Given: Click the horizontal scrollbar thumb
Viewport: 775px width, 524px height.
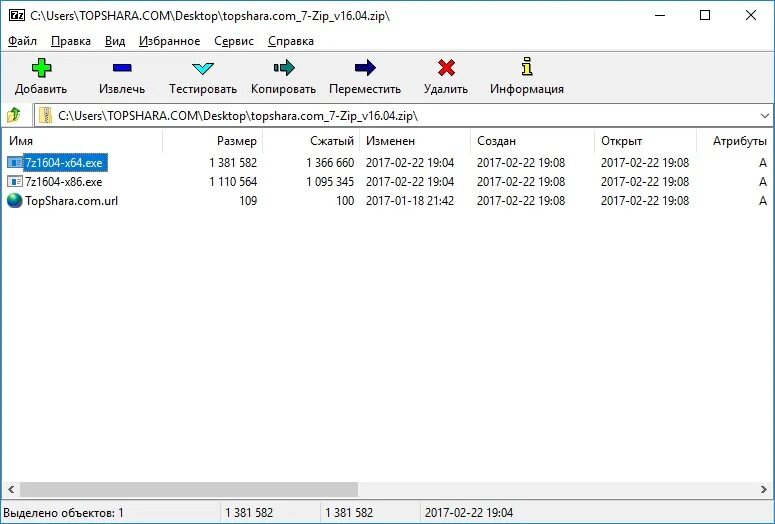Looking at the screenshot, I should coord(188,489).
